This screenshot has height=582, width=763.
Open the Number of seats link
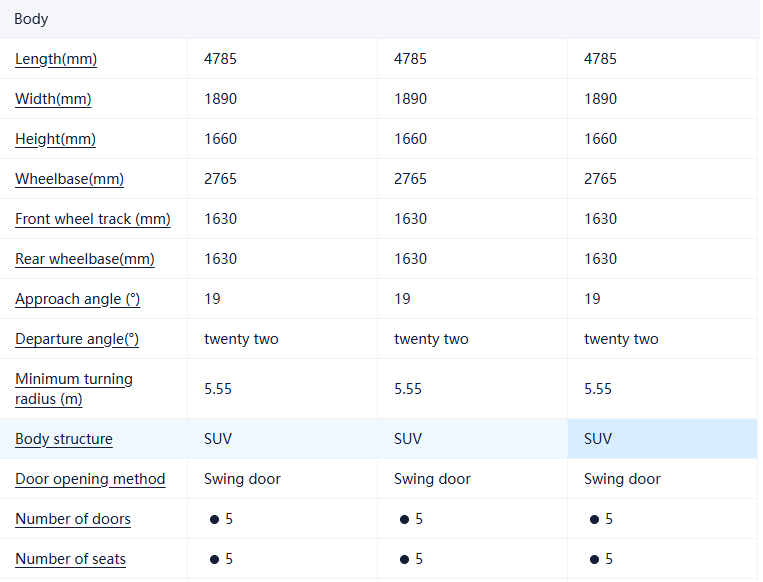click(70, 559)
